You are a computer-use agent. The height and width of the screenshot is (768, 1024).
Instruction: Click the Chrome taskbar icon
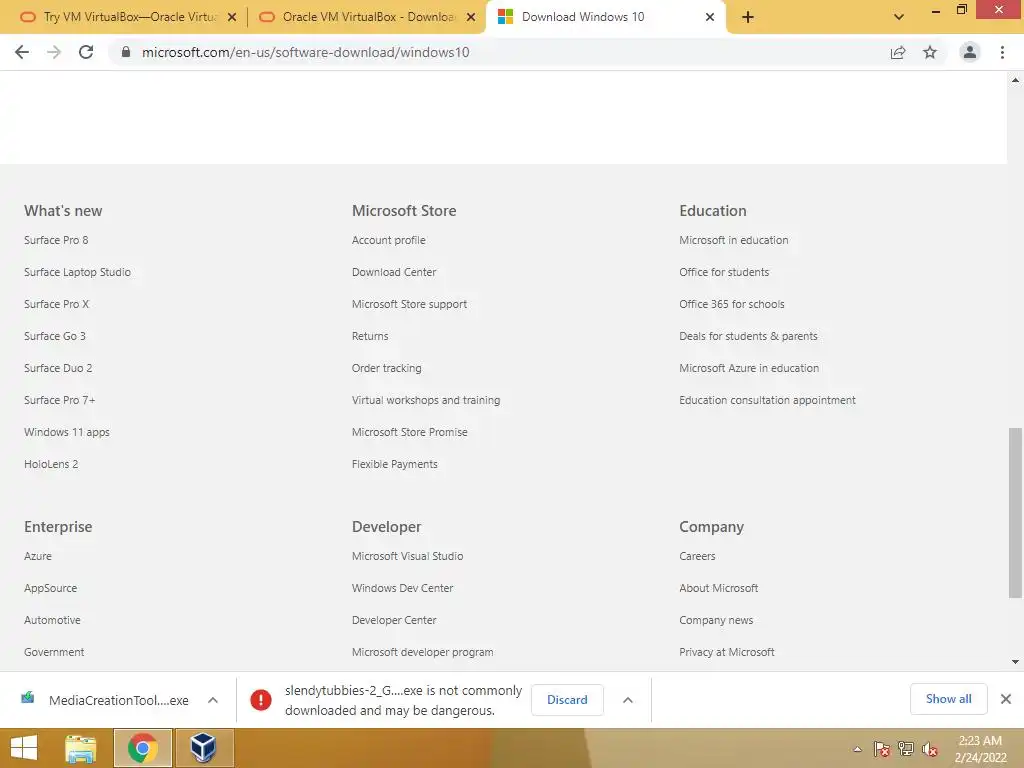click(x=142, y=748)
